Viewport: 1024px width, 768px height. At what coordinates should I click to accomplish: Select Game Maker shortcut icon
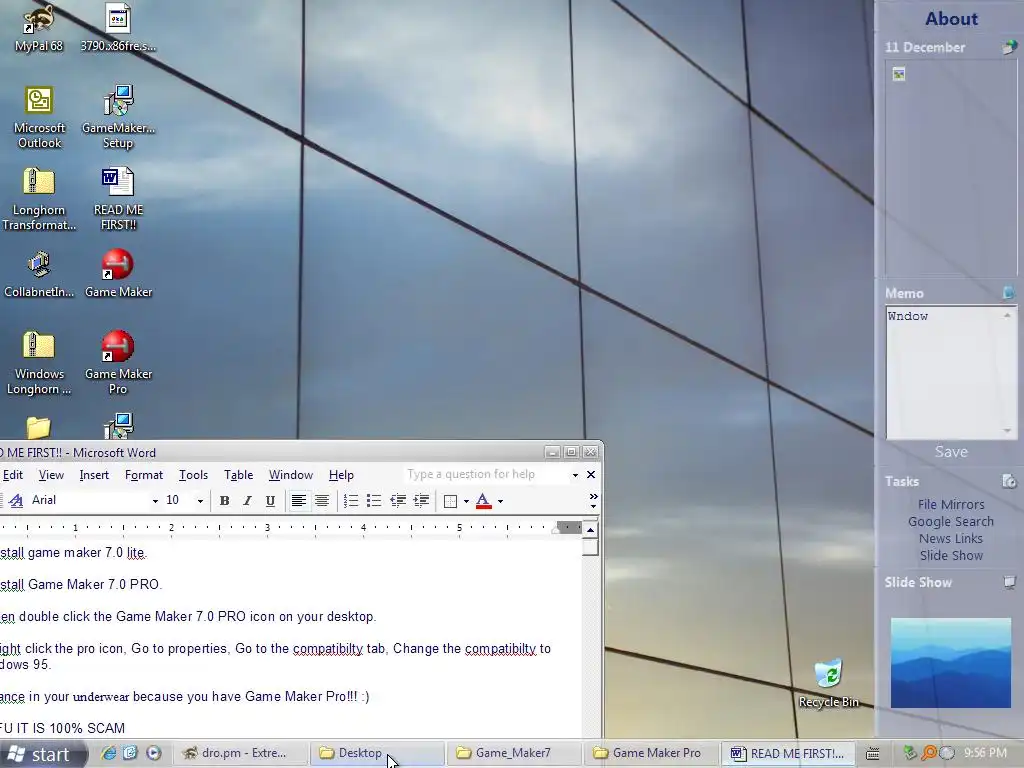(118, 275)
